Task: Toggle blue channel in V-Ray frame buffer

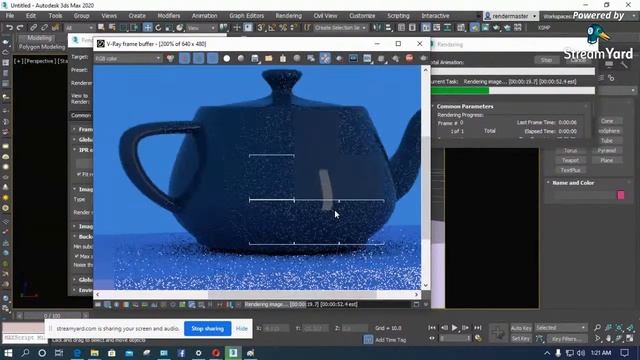Action: click(x=212, y=58)
